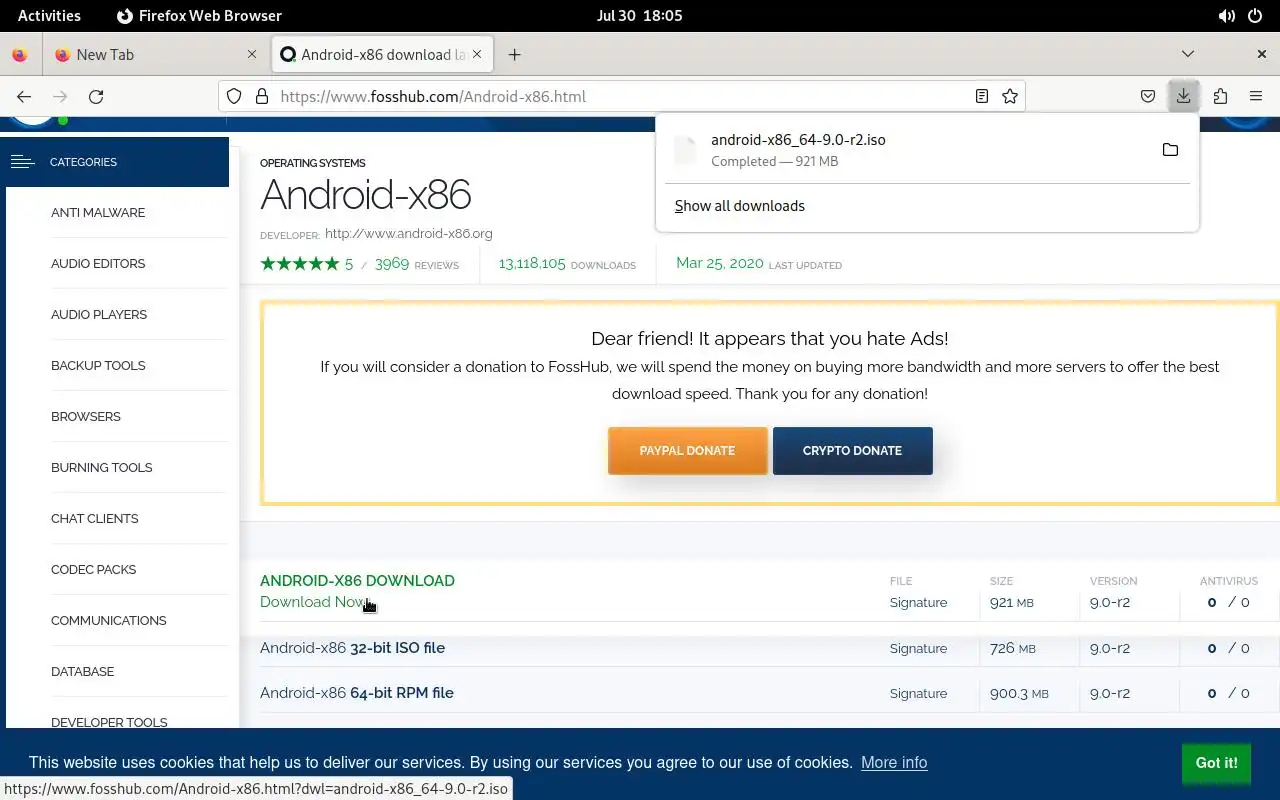Go back using the browser back arrow
The height and width of the screenshot is (800, 1280).
[24, 96]
